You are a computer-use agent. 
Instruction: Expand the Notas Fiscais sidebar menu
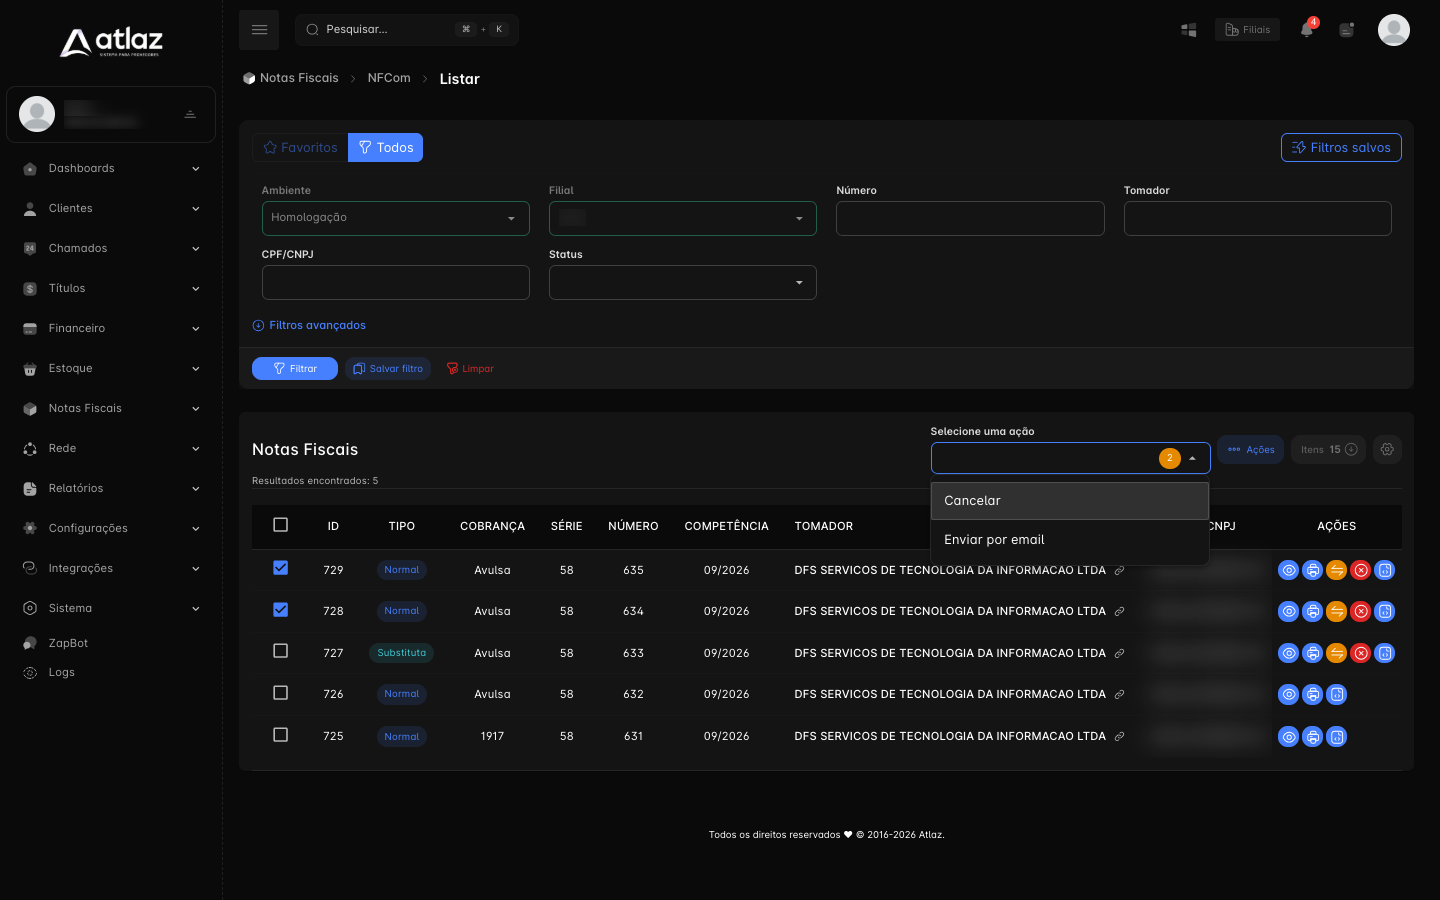[x=111, y=408]
